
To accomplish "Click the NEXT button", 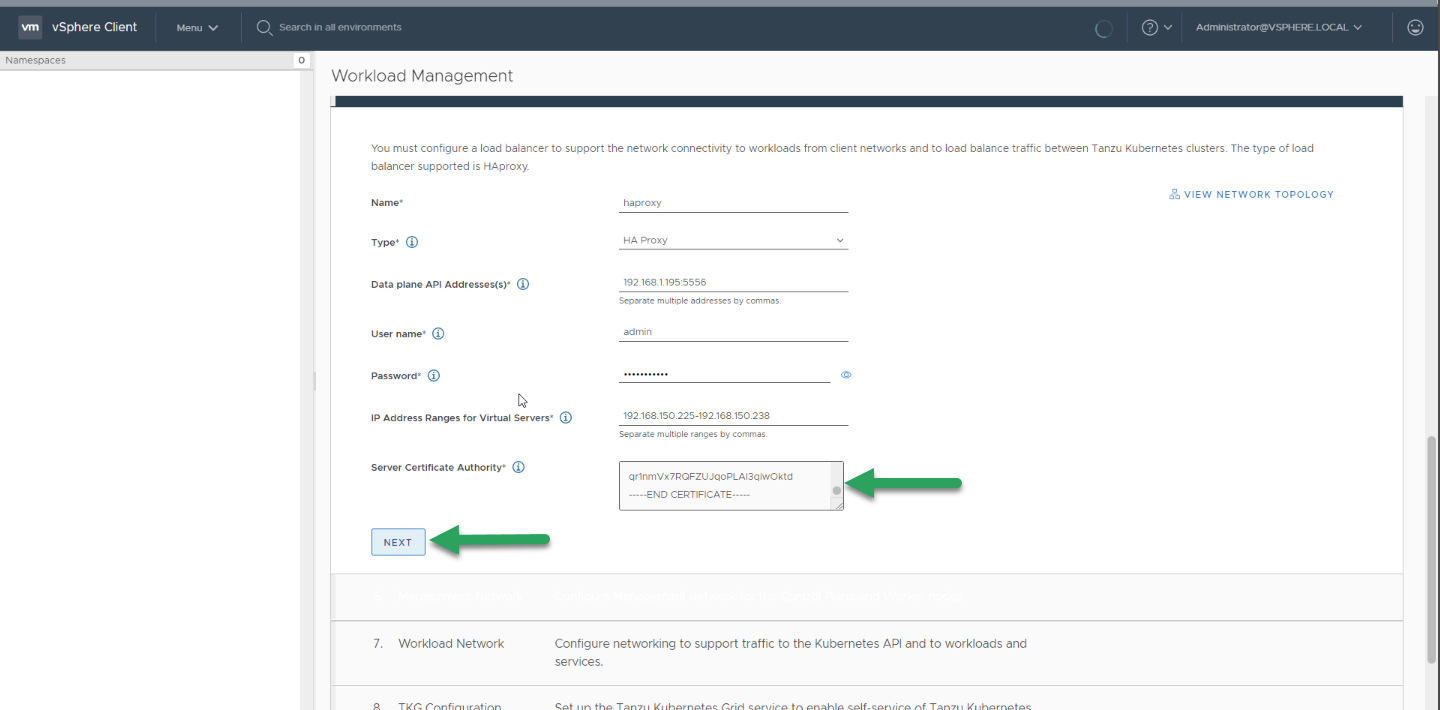I will (x=398, y=542).
